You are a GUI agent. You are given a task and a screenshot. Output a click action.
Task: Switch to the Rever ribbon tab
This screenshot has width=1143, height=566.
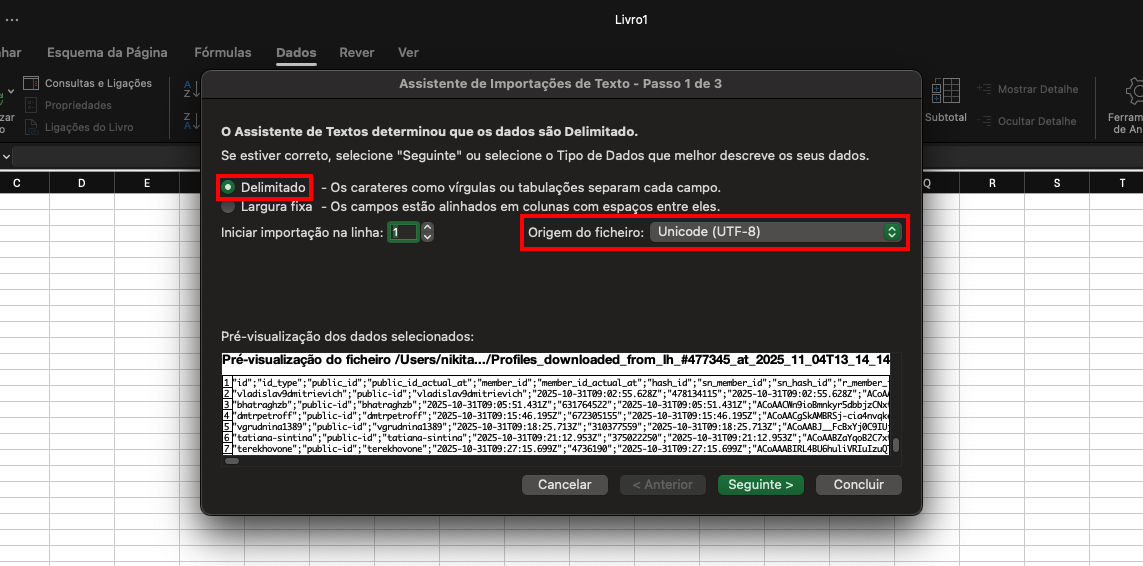(357, 52)
